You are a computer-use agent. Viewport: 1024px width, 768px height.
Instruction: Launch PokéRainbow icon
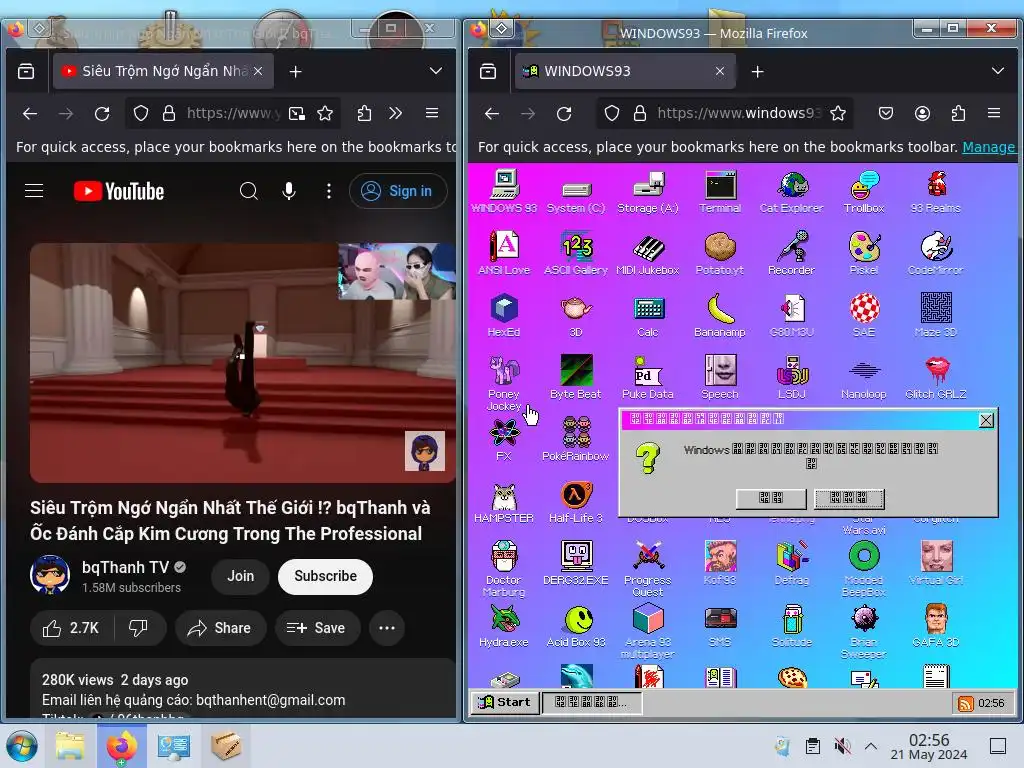tap(576, 439)
